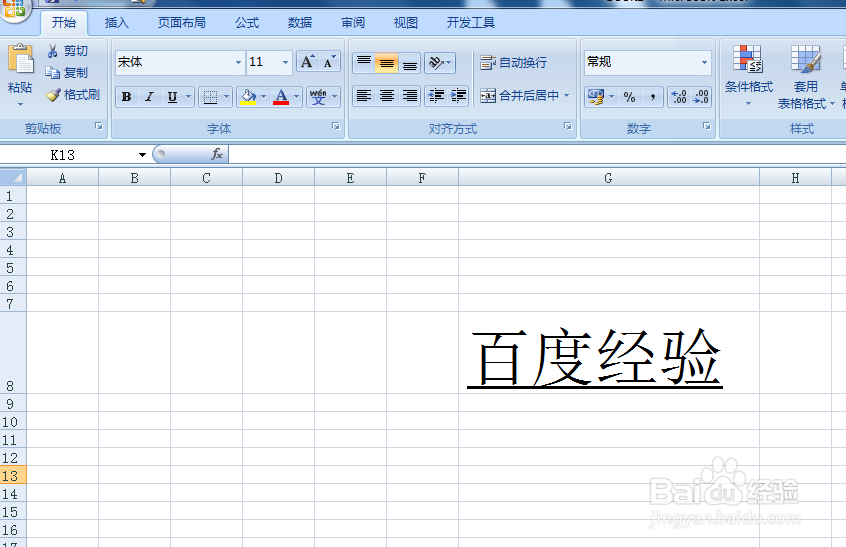This screenshot has width=846, height=547.
Task: Expand font 字体 dialog launcher
Action: [x=336, y=126]
